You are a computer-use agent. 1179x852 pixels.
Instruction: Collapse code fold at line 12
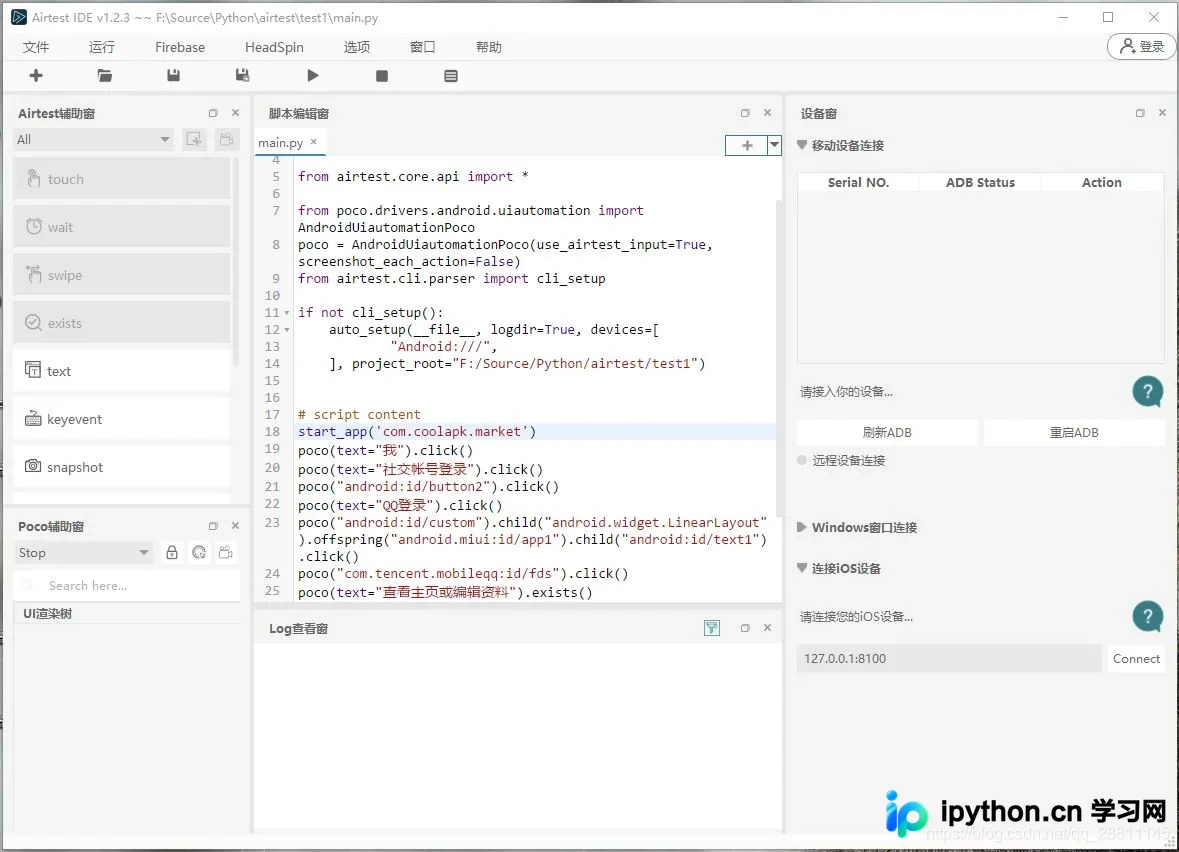pos(287,330)
